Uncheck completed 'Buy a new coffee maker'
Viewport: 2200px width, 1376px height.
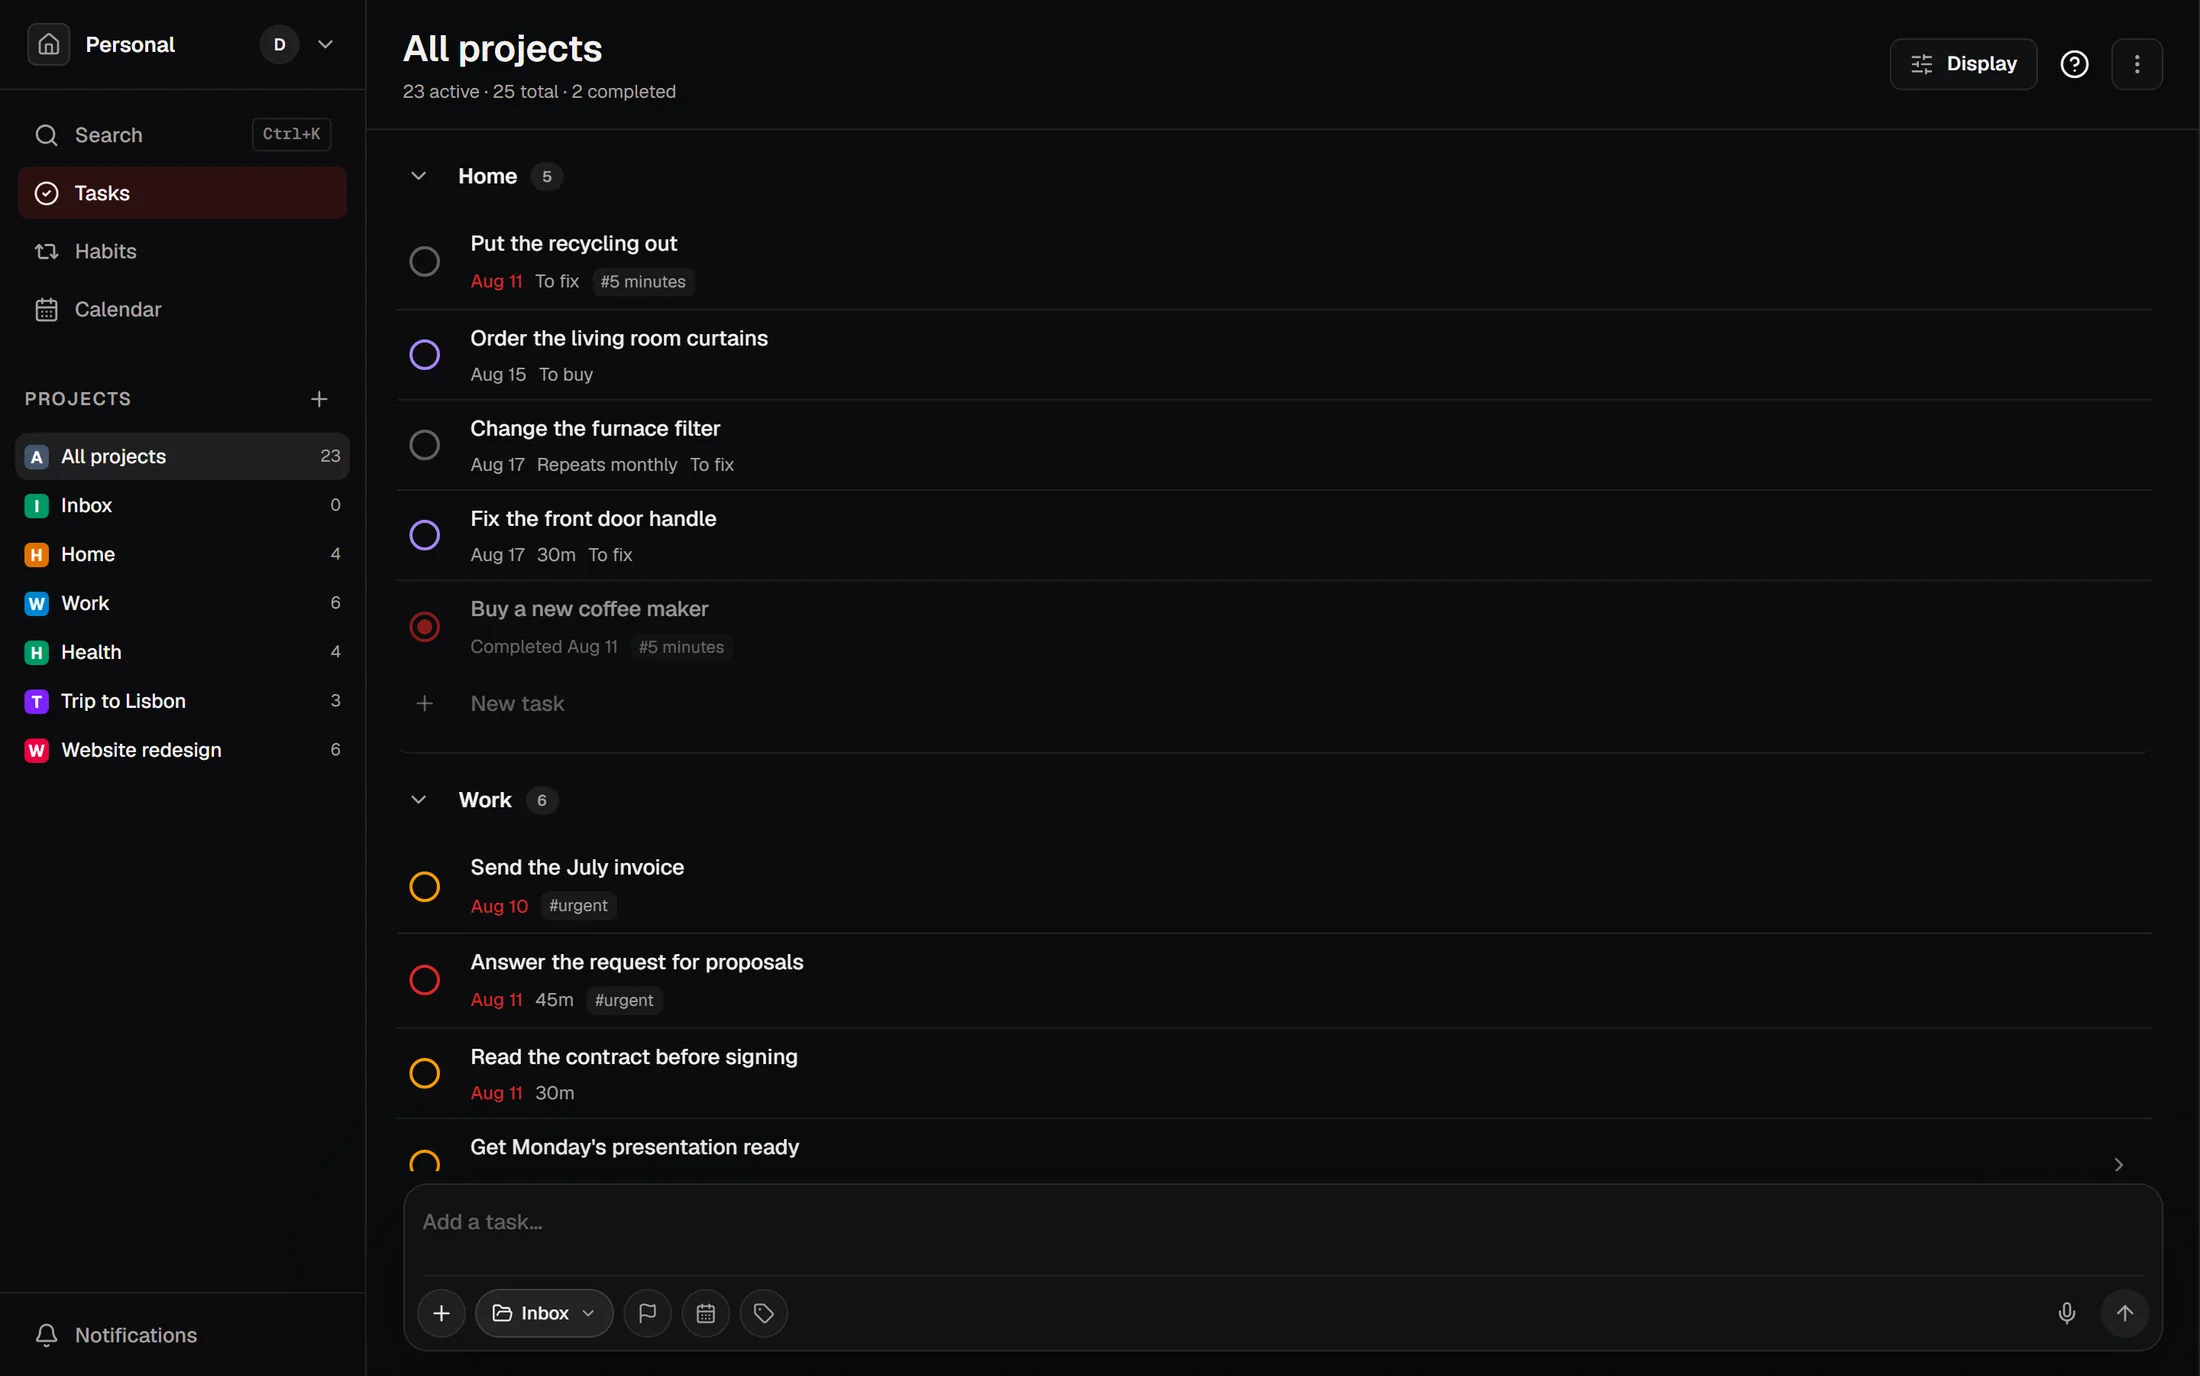click(x=424, y=627)
